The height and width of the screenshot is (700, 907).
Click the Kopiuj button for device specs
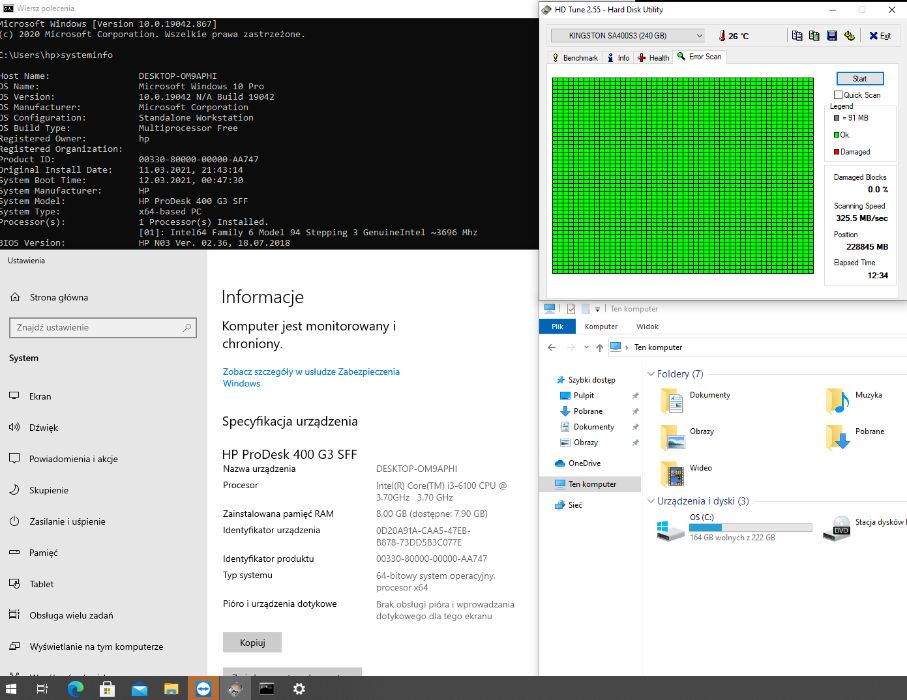252,642
